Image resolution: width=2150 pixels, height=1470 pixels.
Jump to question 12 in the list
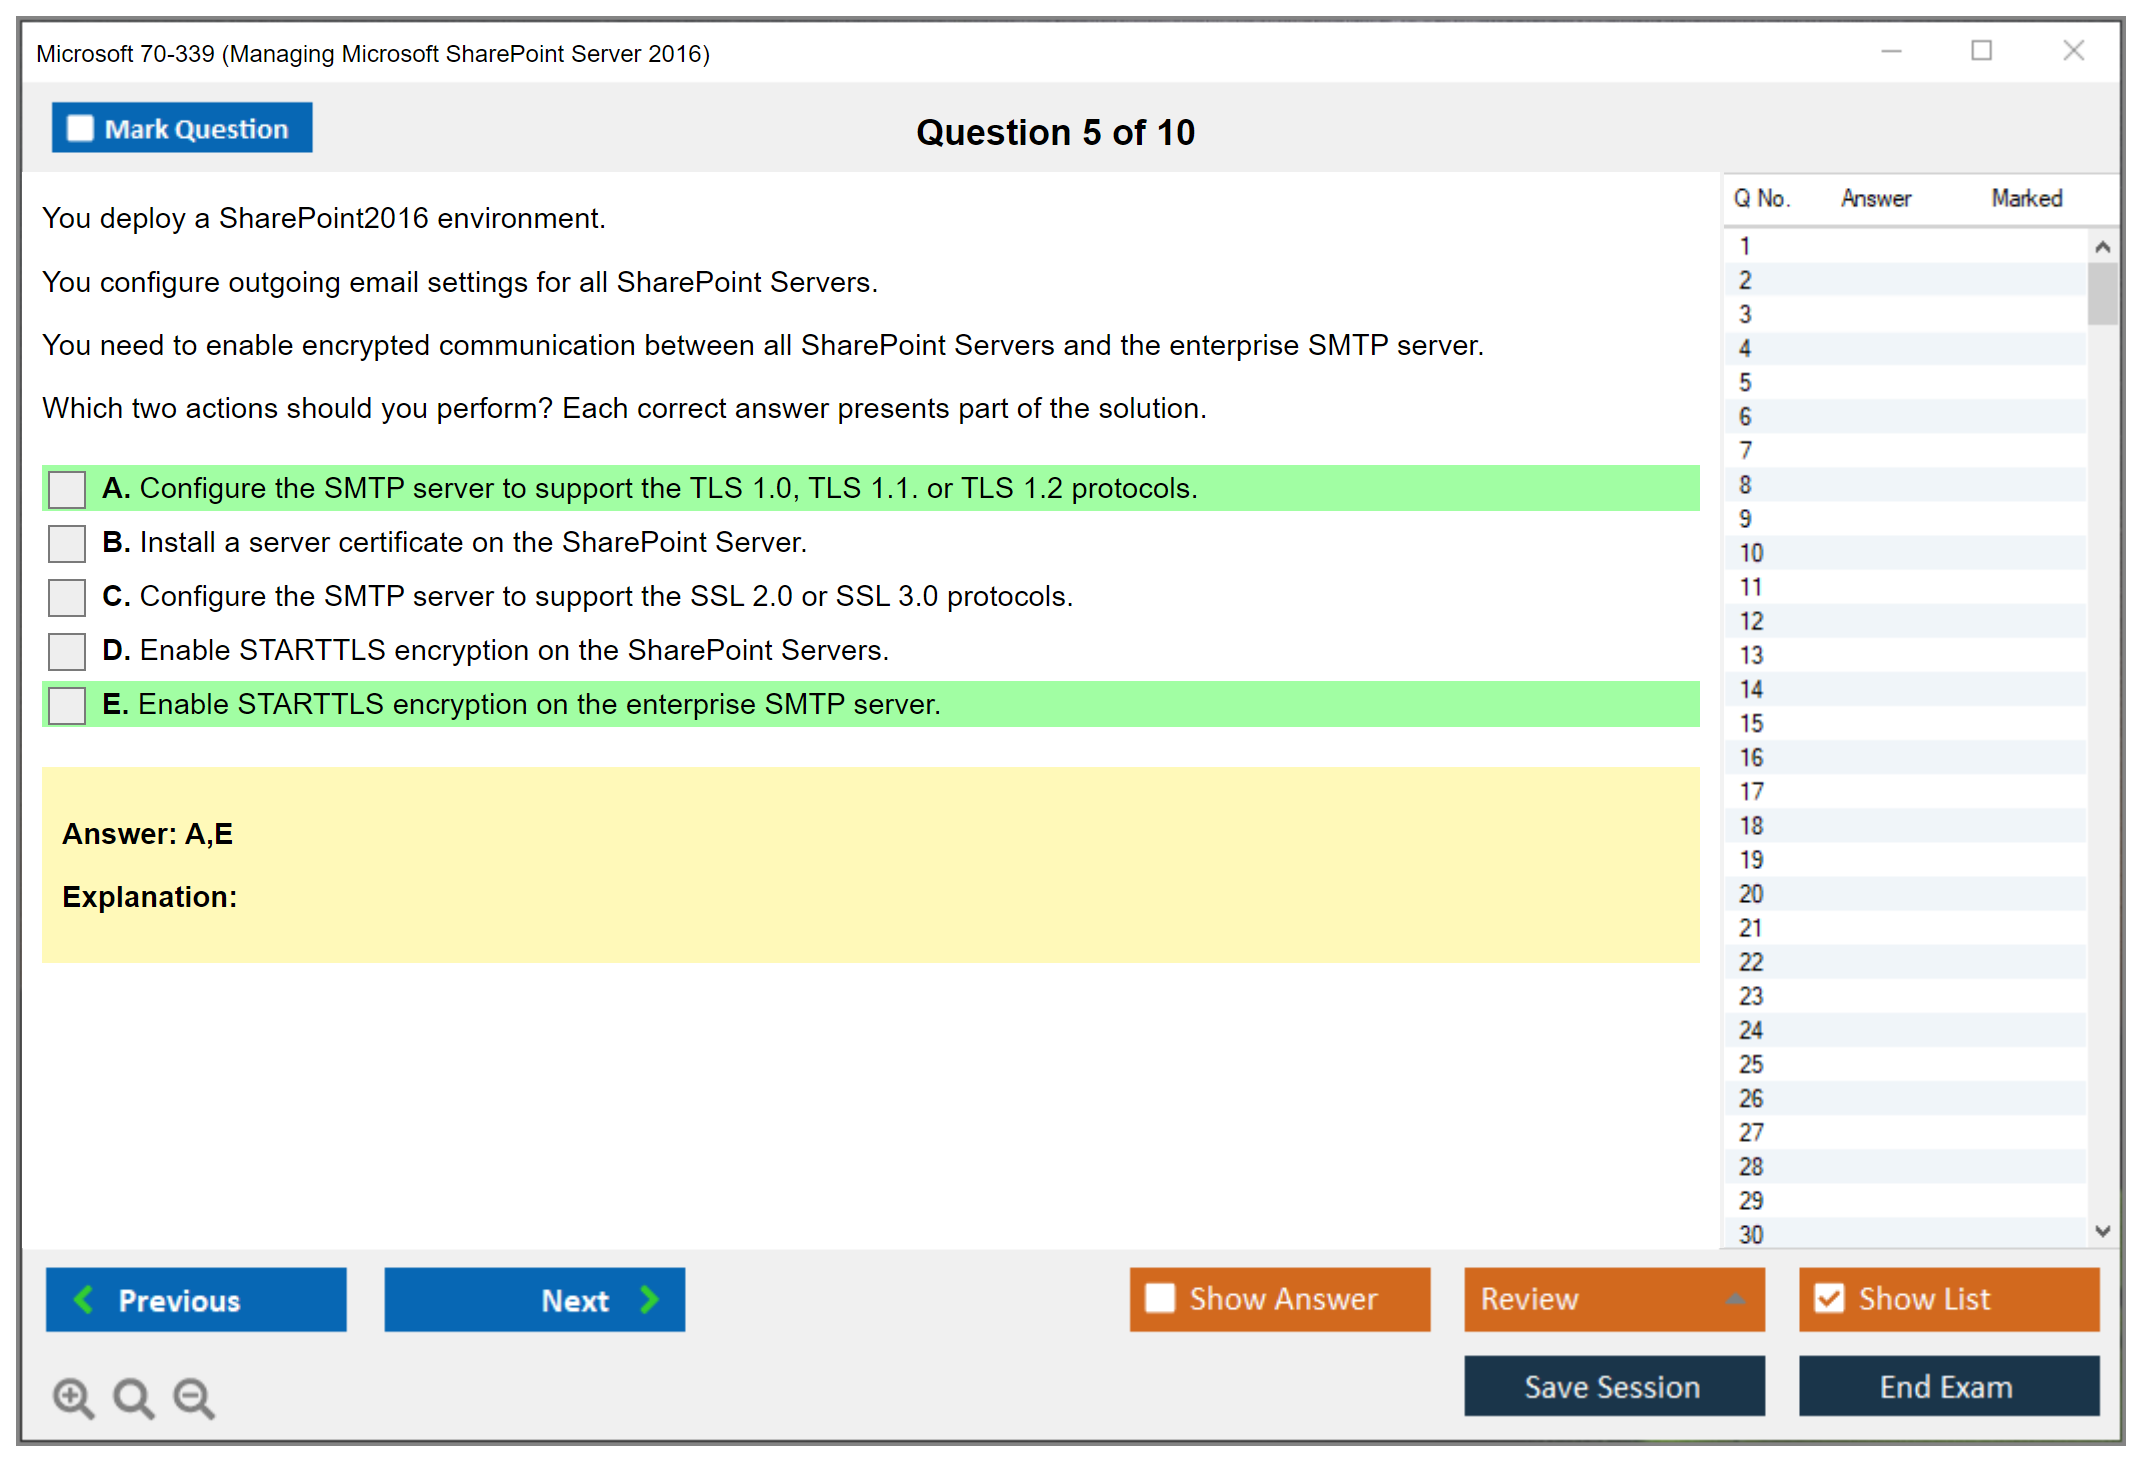1751,621
